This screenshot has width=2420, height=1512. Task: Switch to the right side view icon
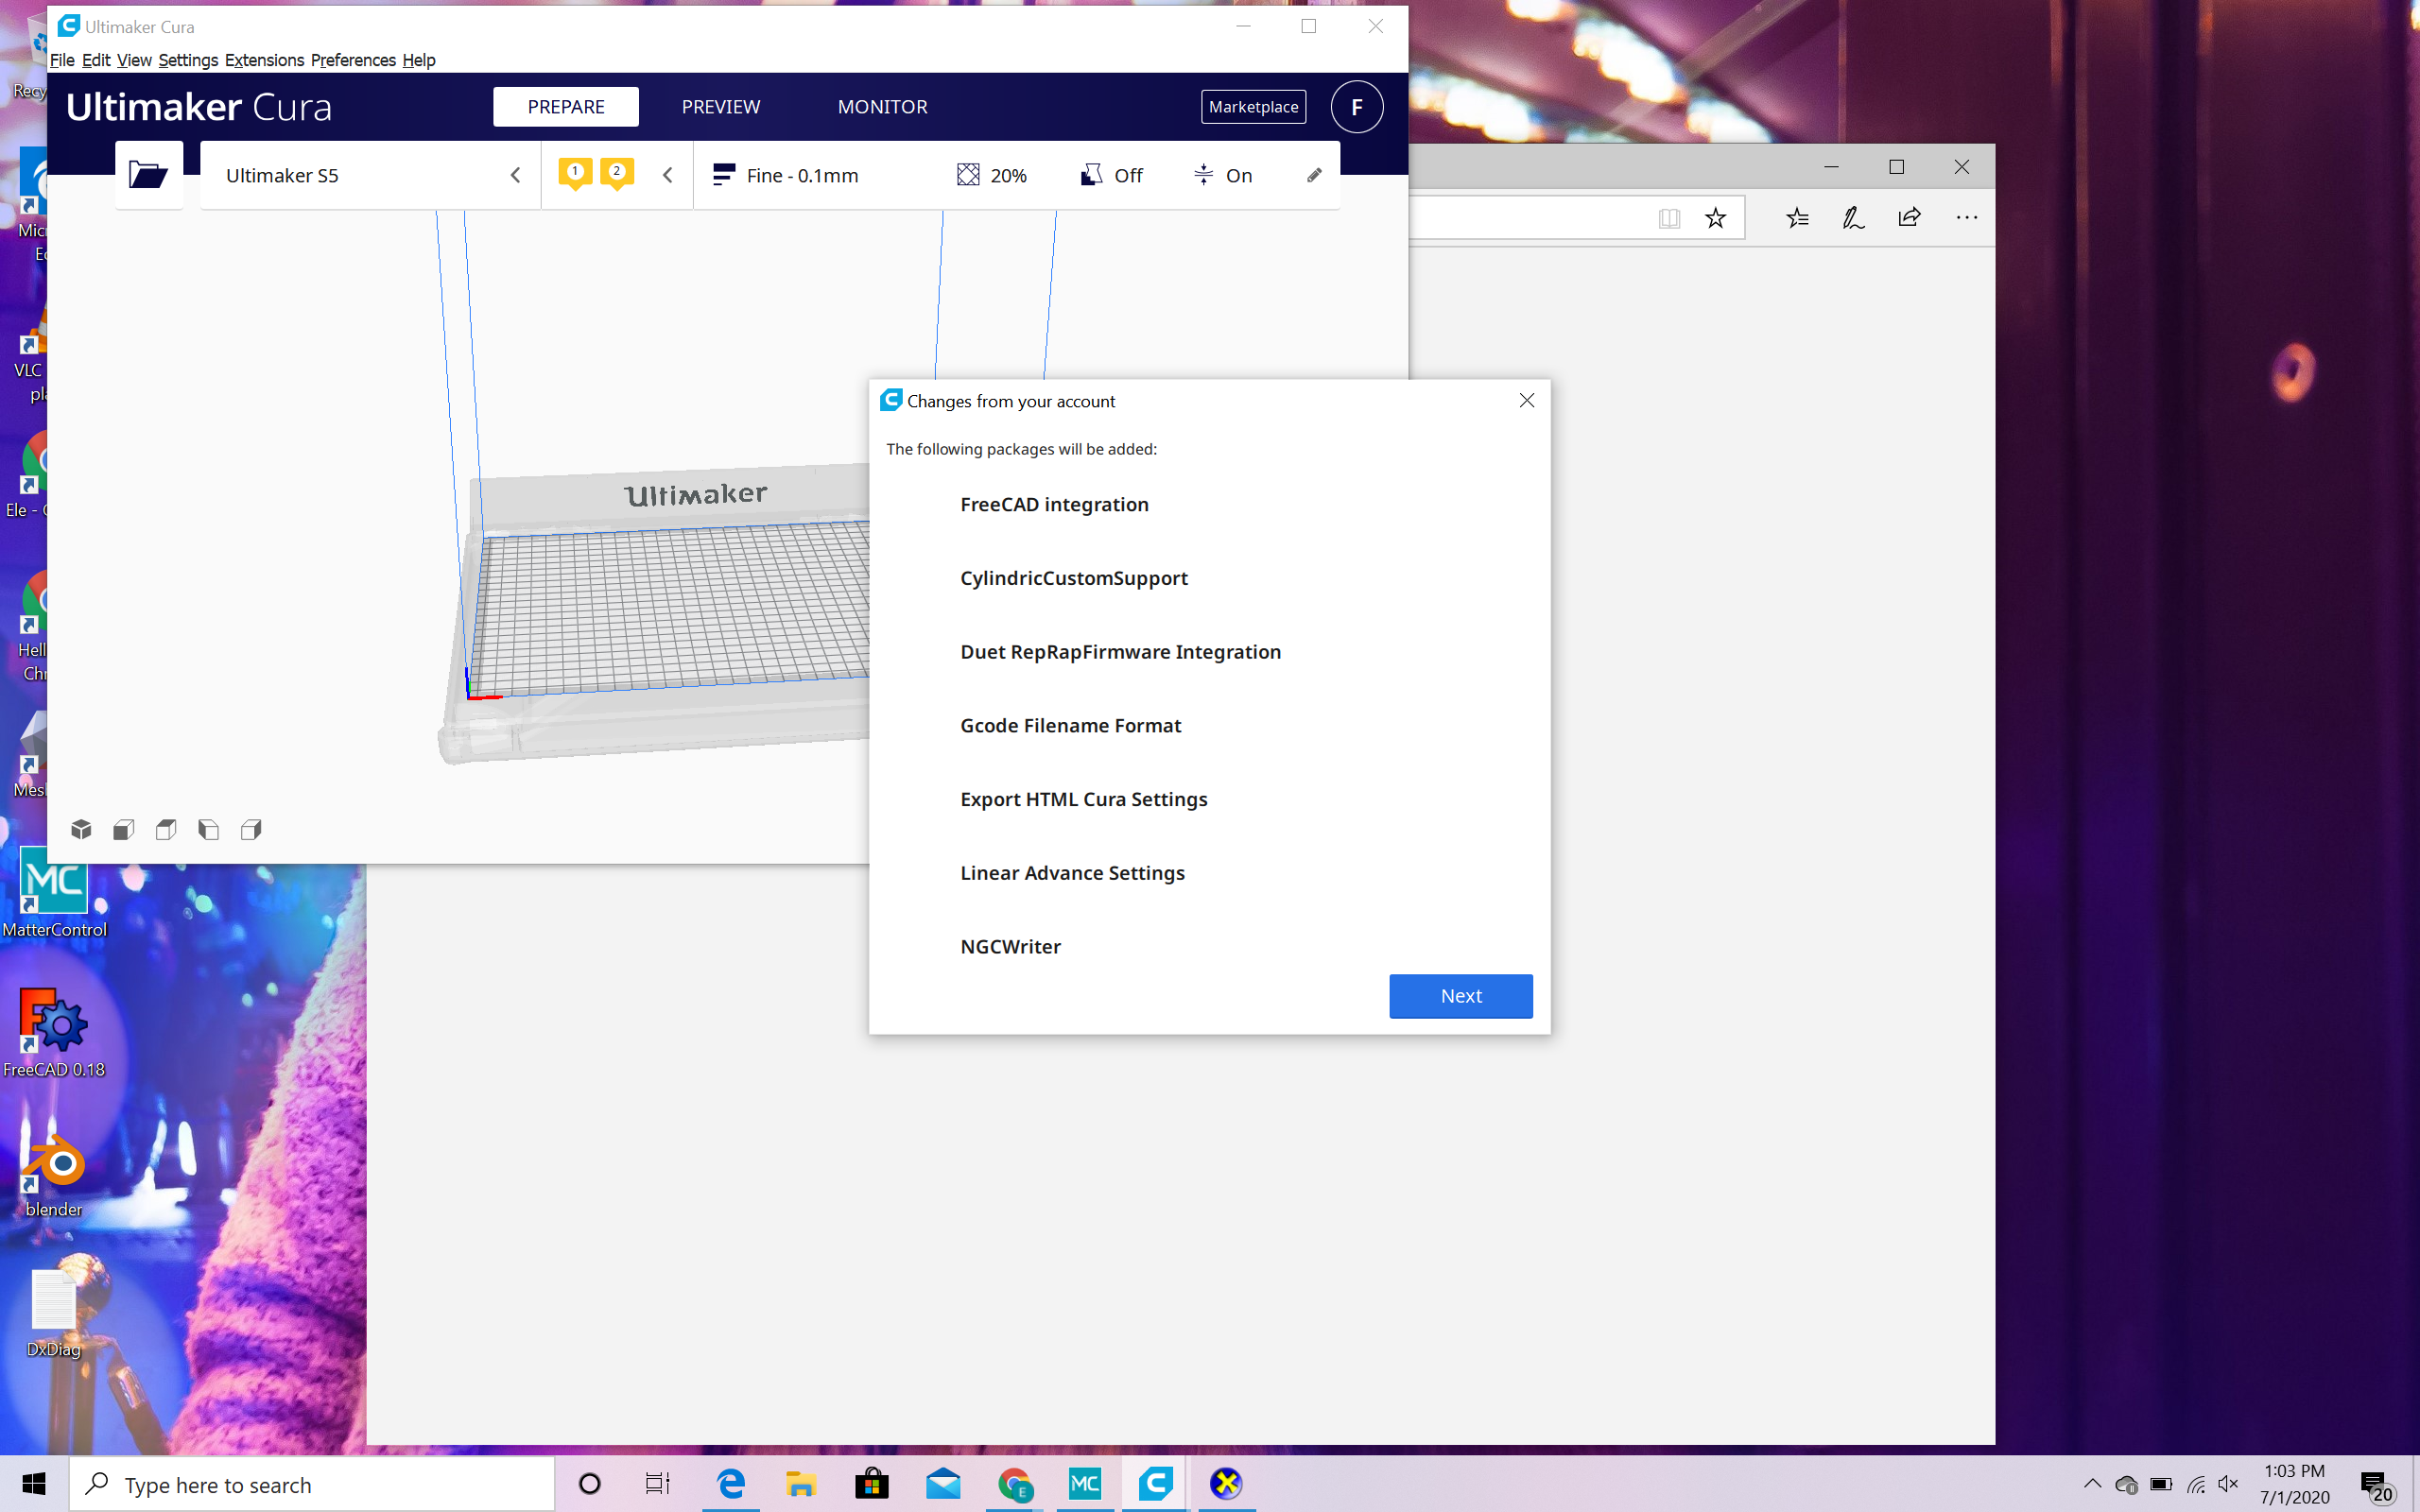251,829
